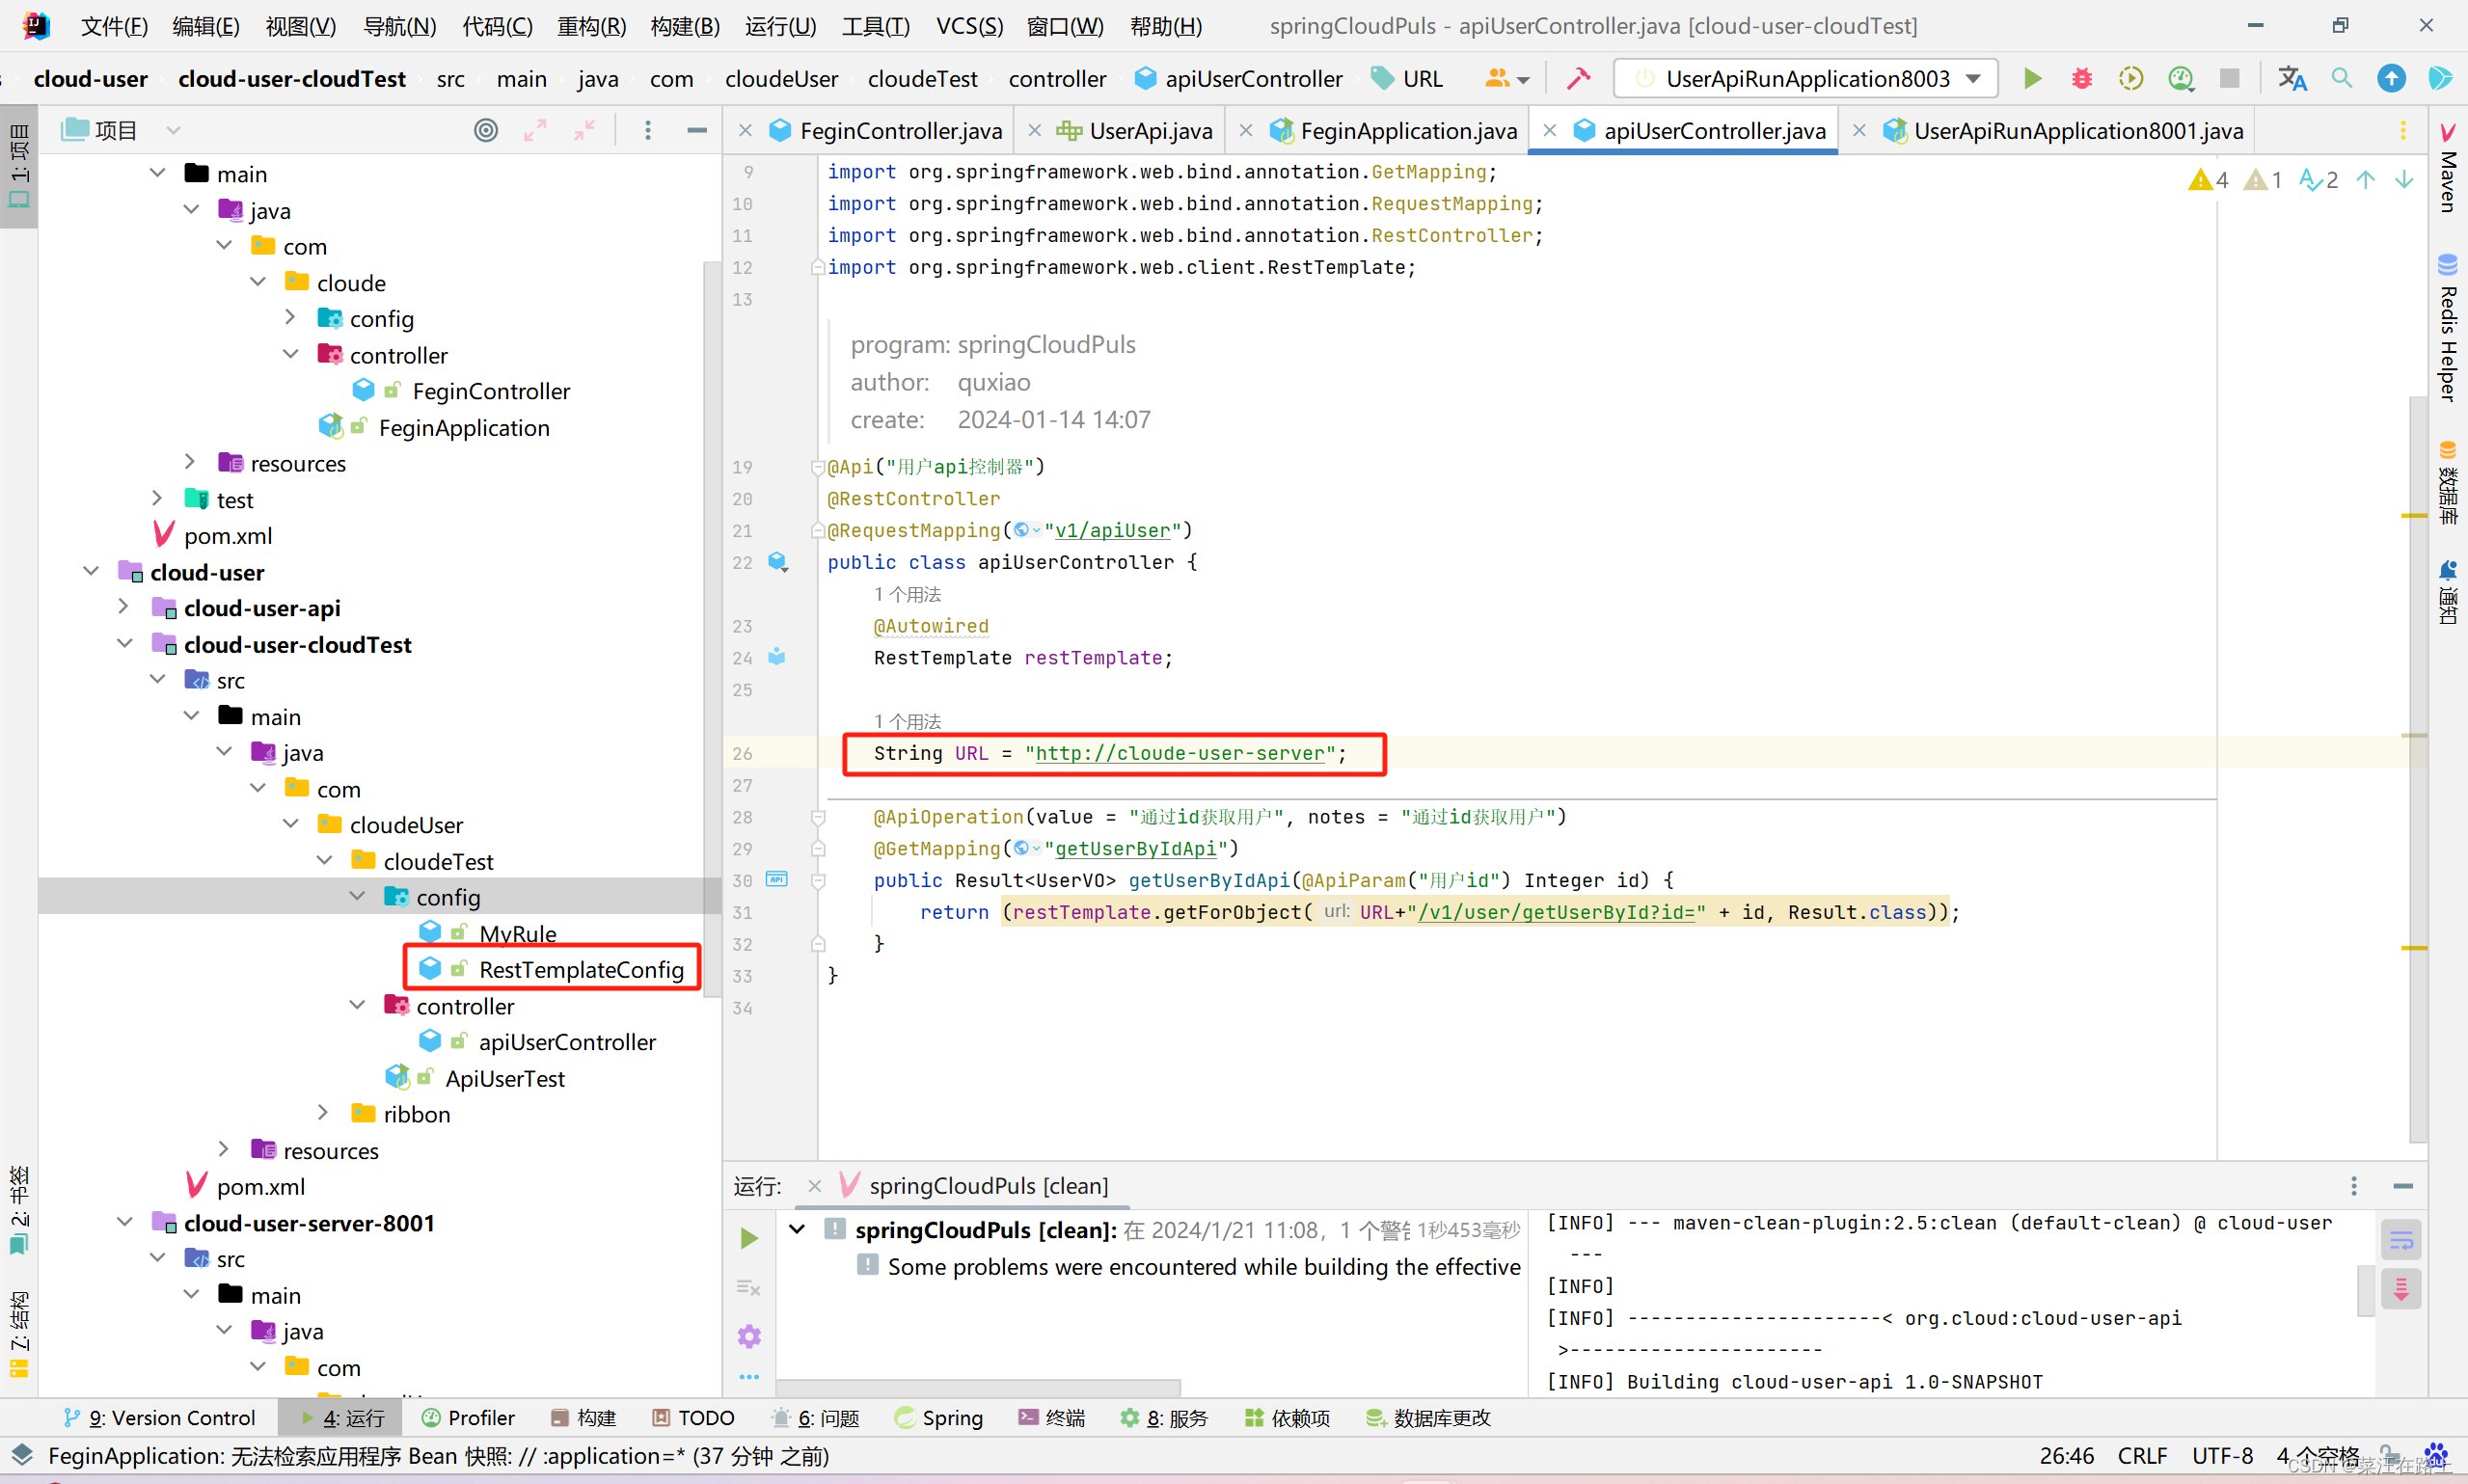This screenshot has height=1484, width=2468.
Task: Click the Run button to execute
Action: pos(2034,81)
